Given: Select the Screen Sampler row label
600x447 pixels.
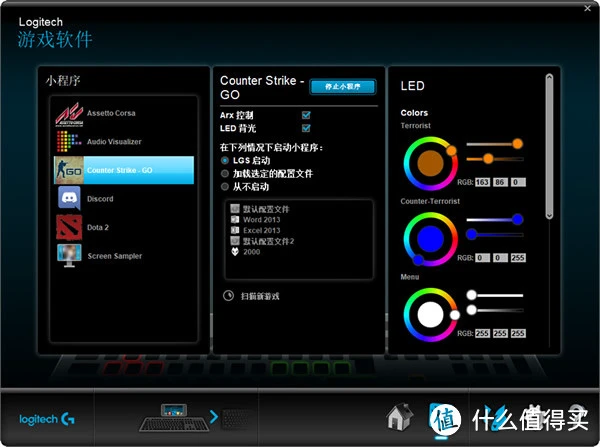Looking at the screenshot, I should [114, 256].
